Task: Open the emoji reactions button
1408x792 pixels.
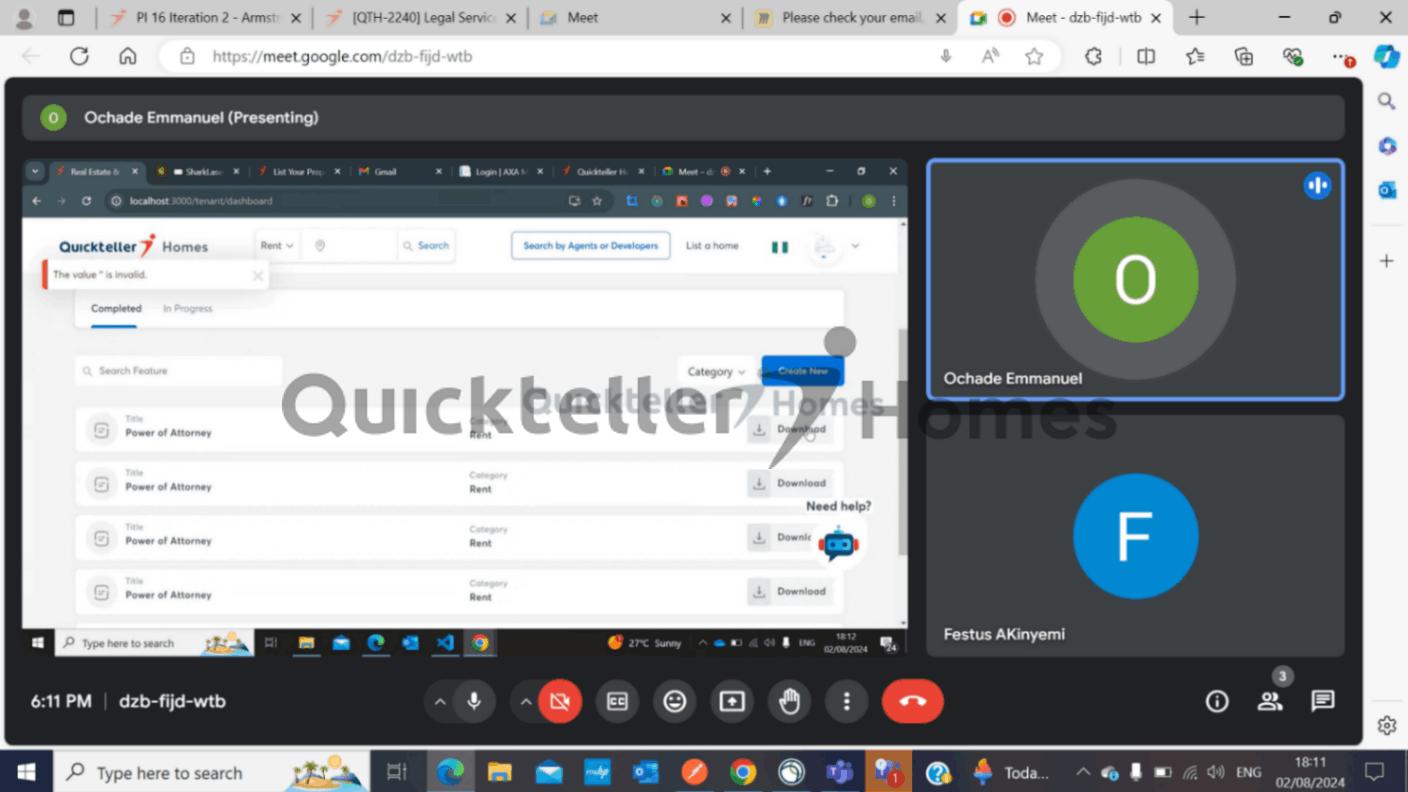Action: tap(675, 702)
